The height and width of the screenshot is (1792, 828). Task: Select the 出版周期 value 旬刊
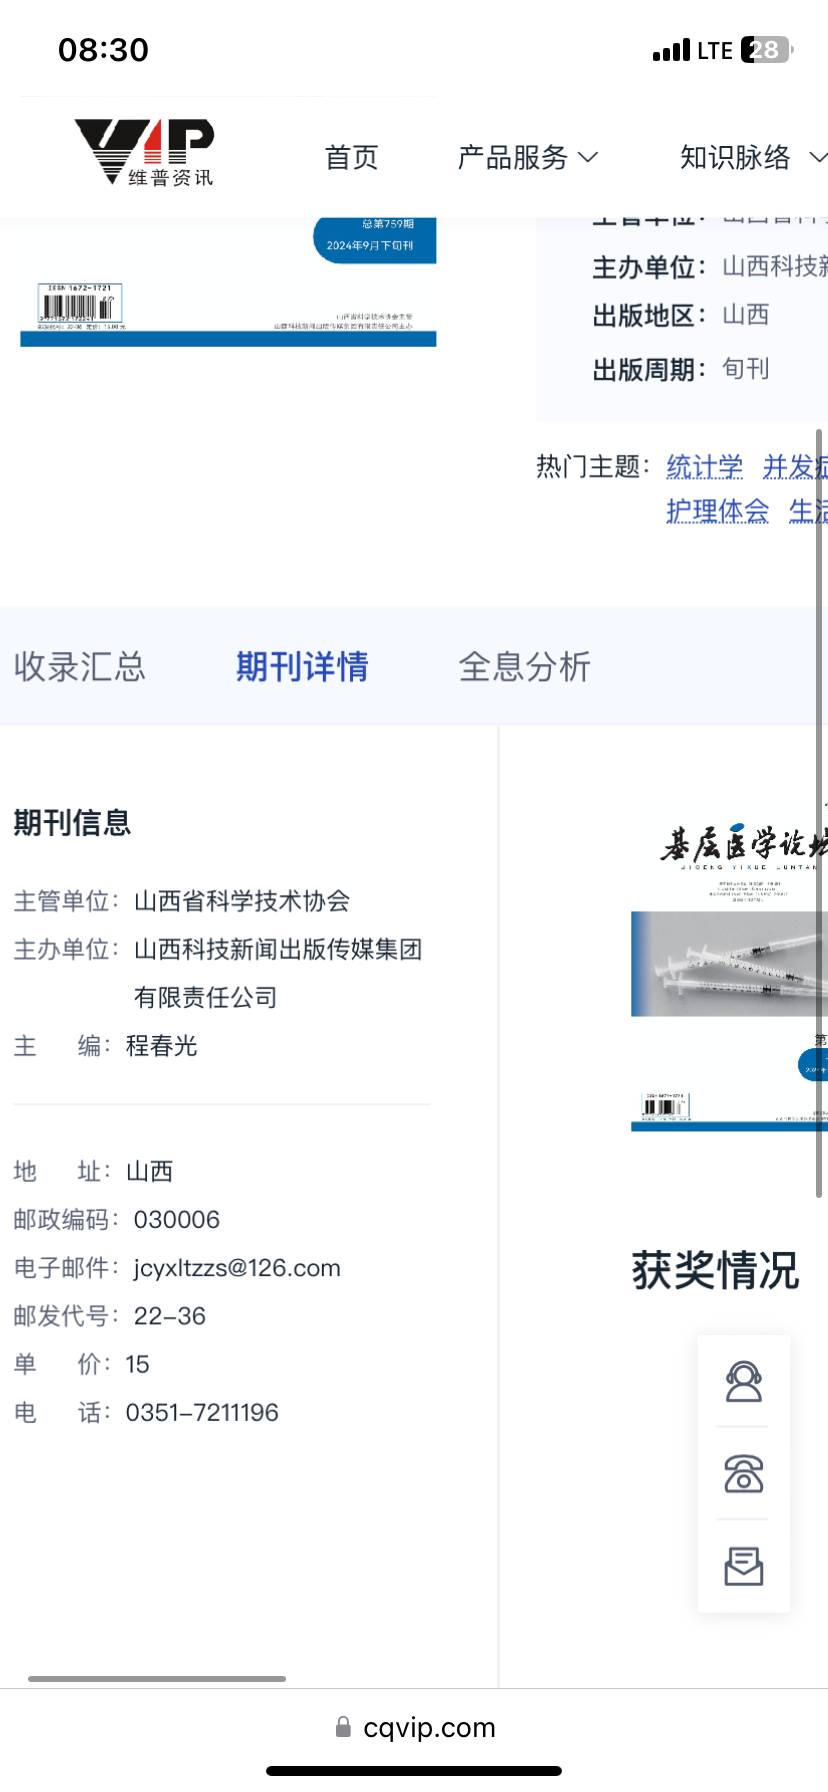(746, 369)
